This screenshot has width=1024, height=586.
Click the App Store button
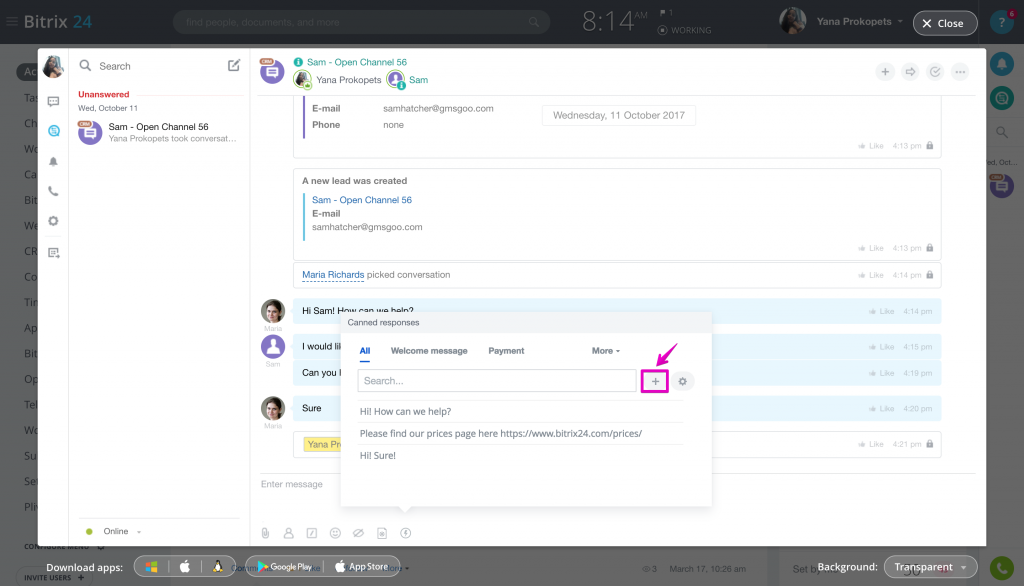361,567
